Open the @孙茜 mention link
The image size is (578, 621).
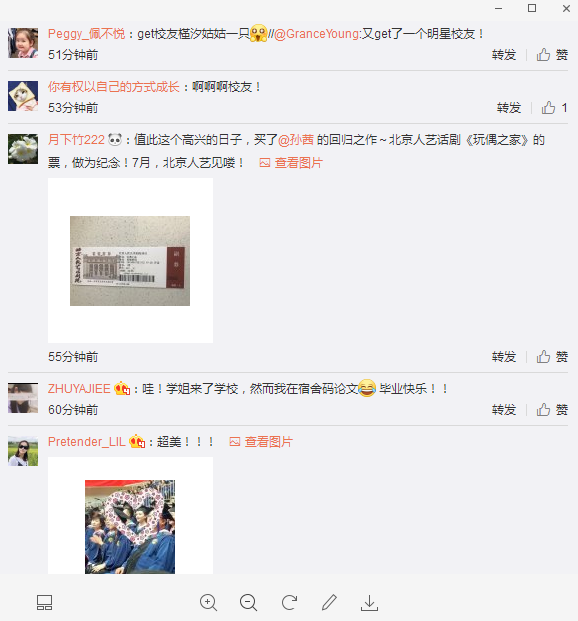(296, 140)
